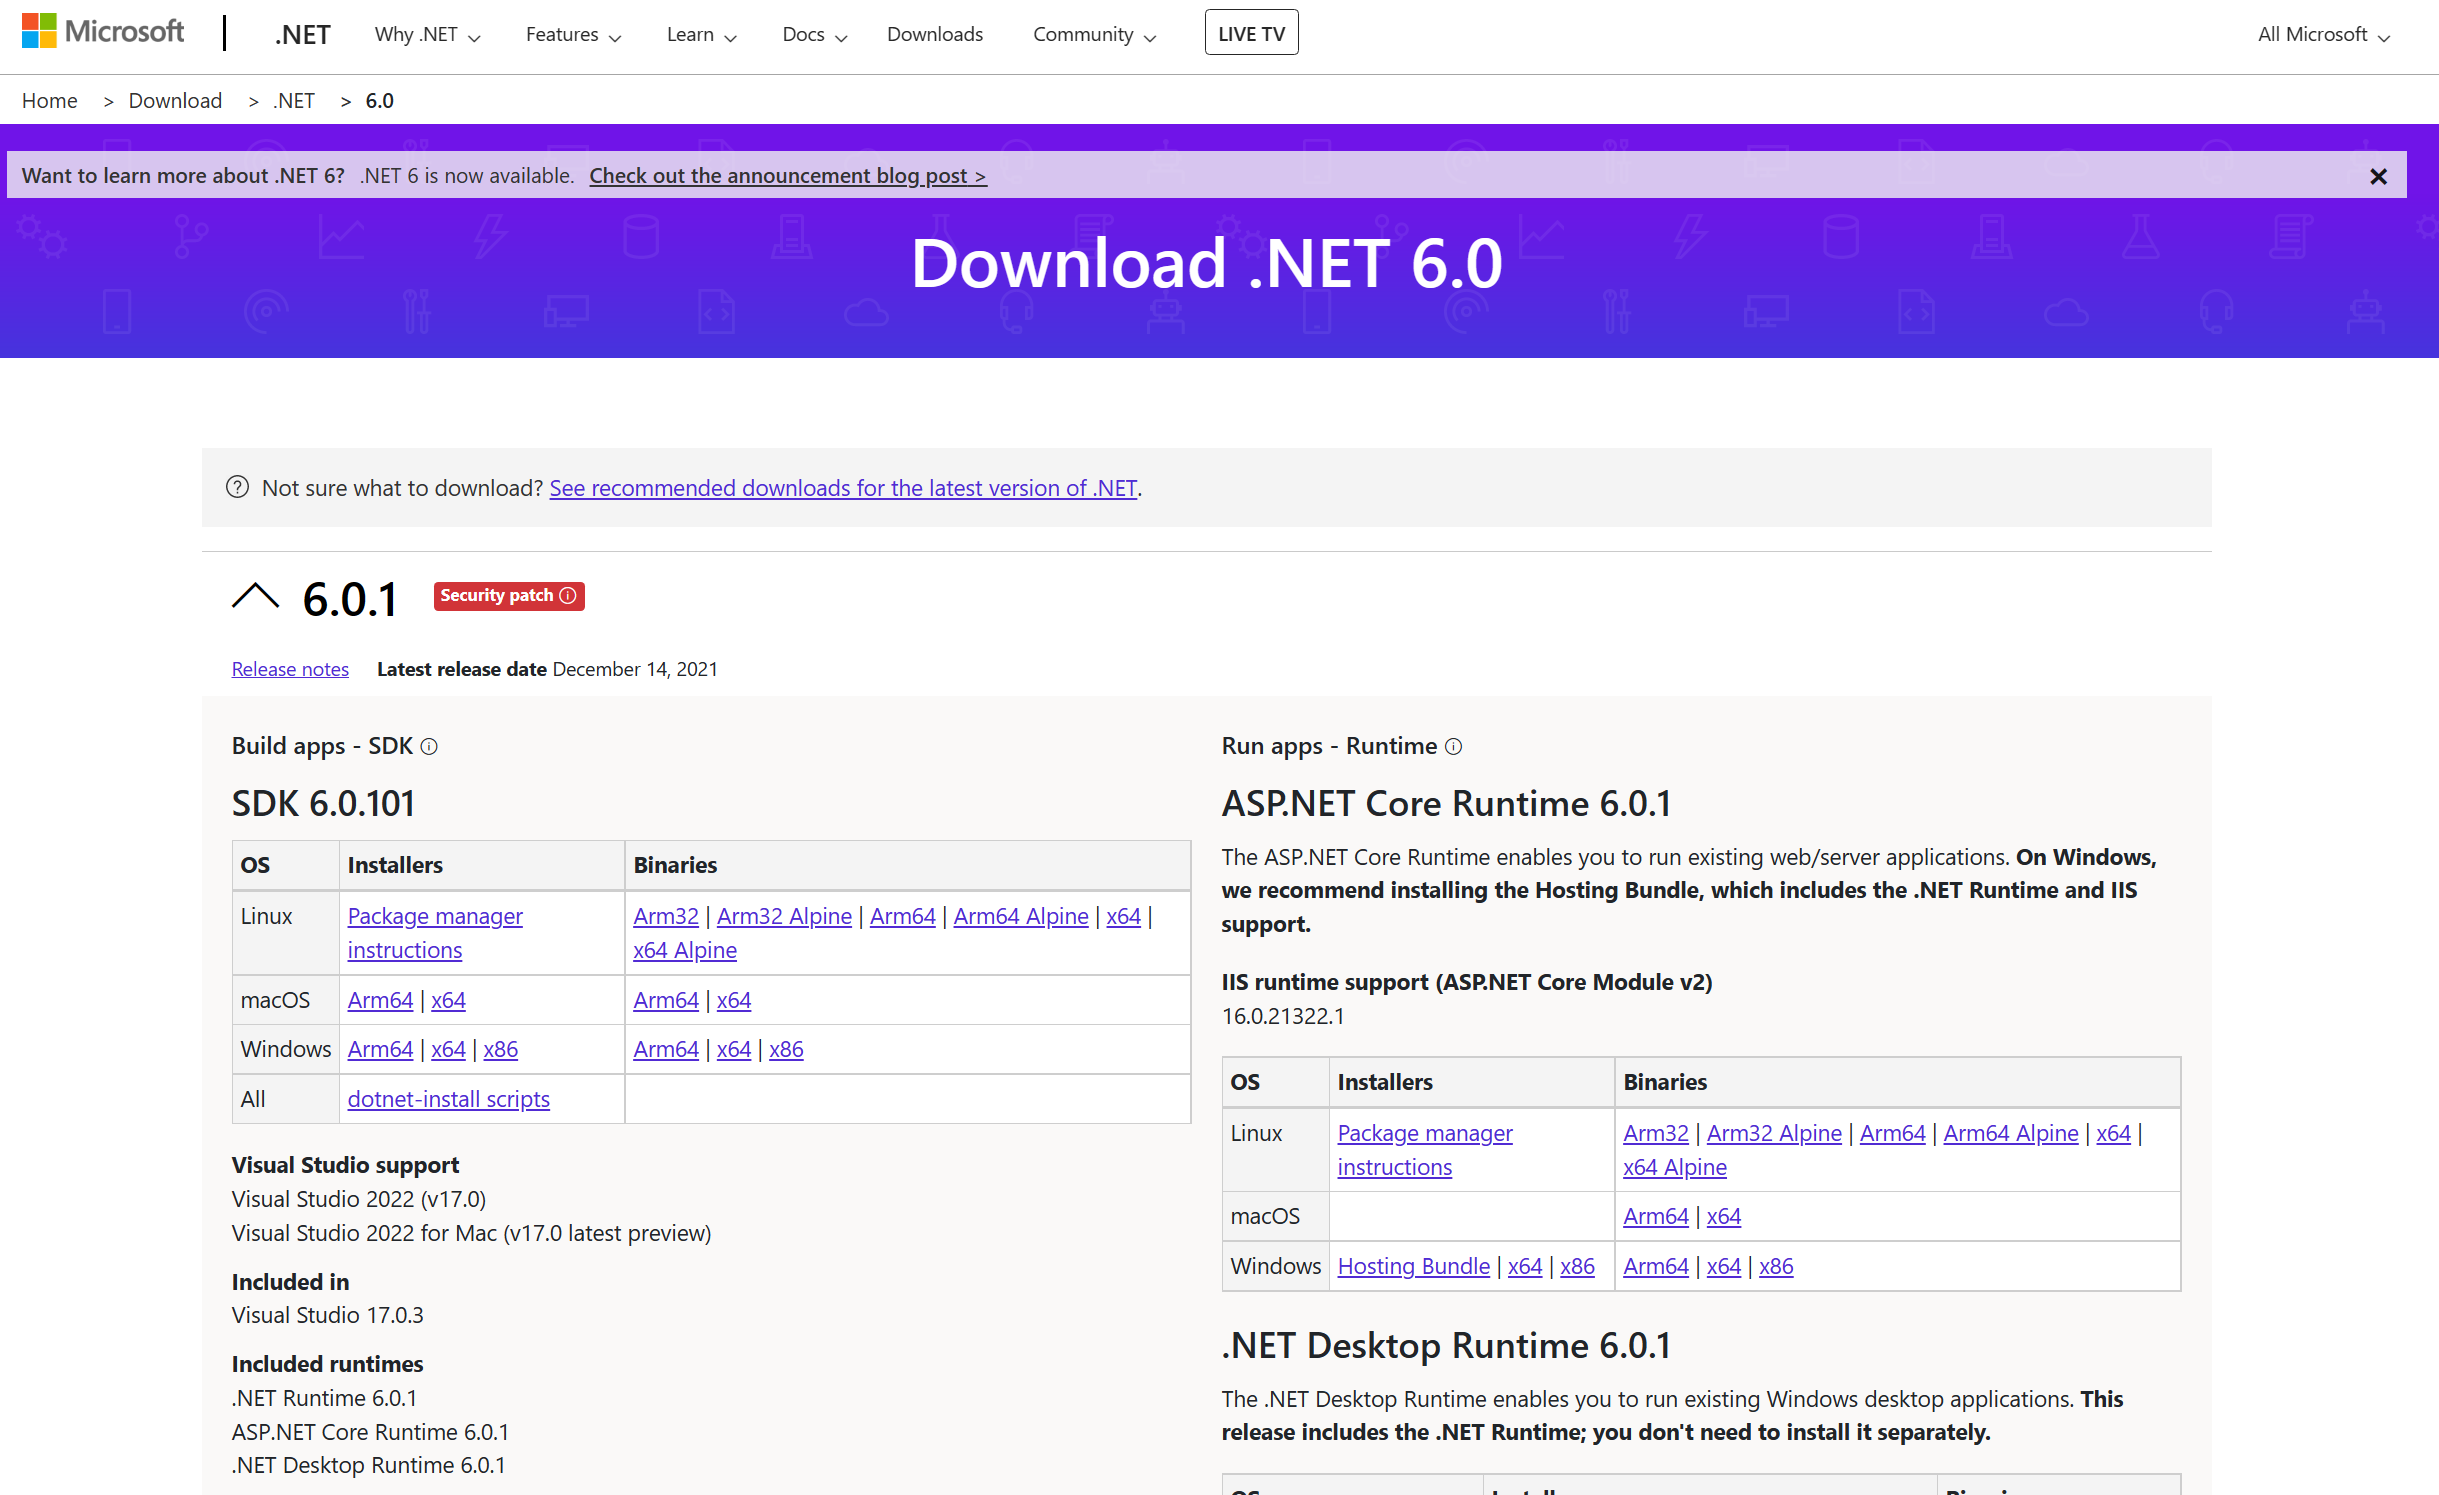Expand the Why .NET dropdown
2439x1495 pixels.
(427, 35)
